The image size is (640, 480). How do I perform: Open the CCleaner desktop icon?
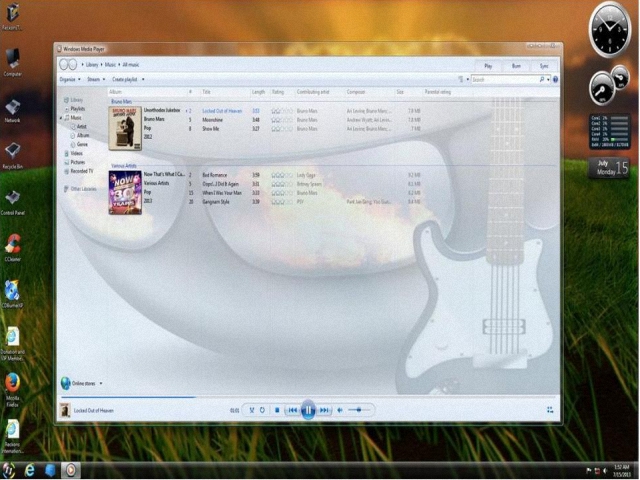(13, 247)
